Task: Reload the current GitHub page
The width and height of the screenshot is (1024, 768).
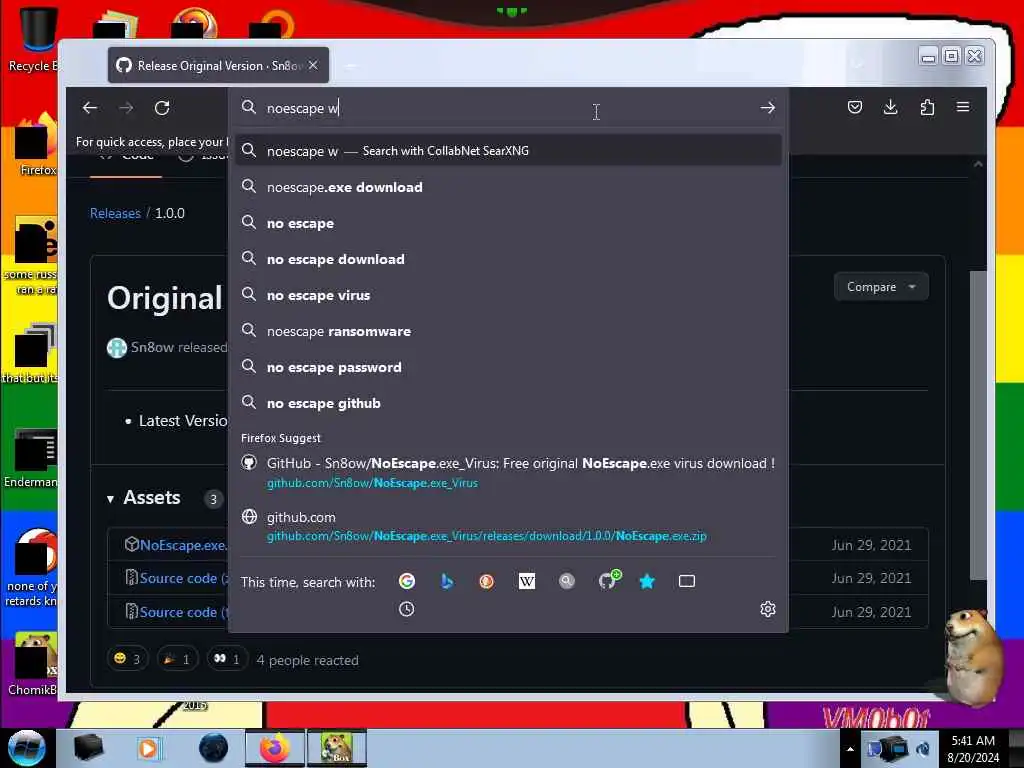Action: (x=162, y=108)
